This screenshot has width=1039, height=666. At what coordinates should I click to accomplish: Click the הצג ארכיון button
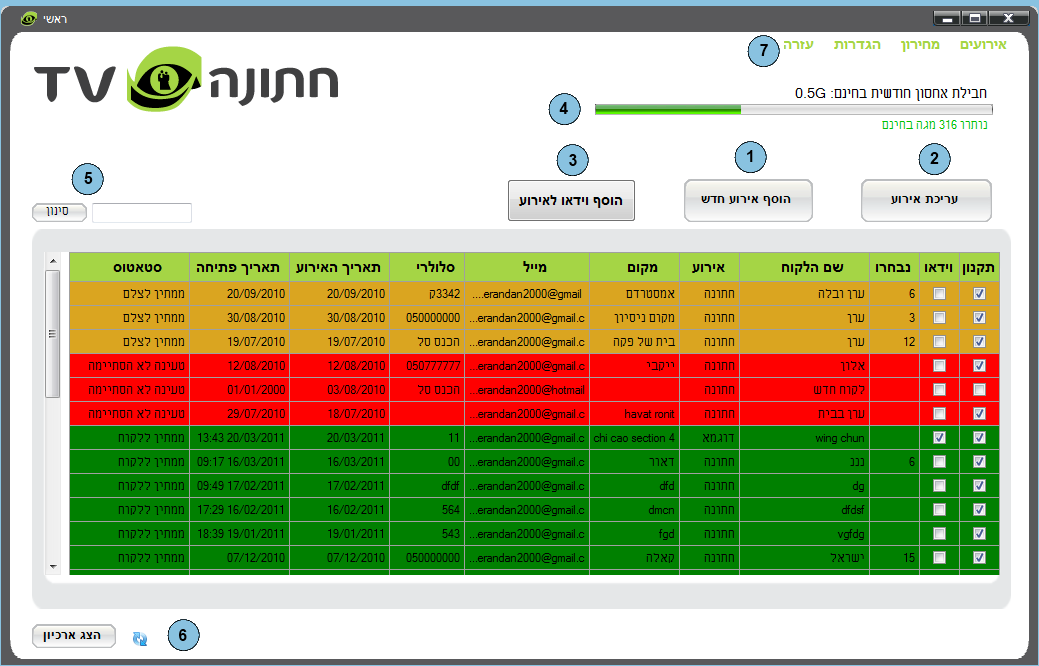(x=74, y=636)
